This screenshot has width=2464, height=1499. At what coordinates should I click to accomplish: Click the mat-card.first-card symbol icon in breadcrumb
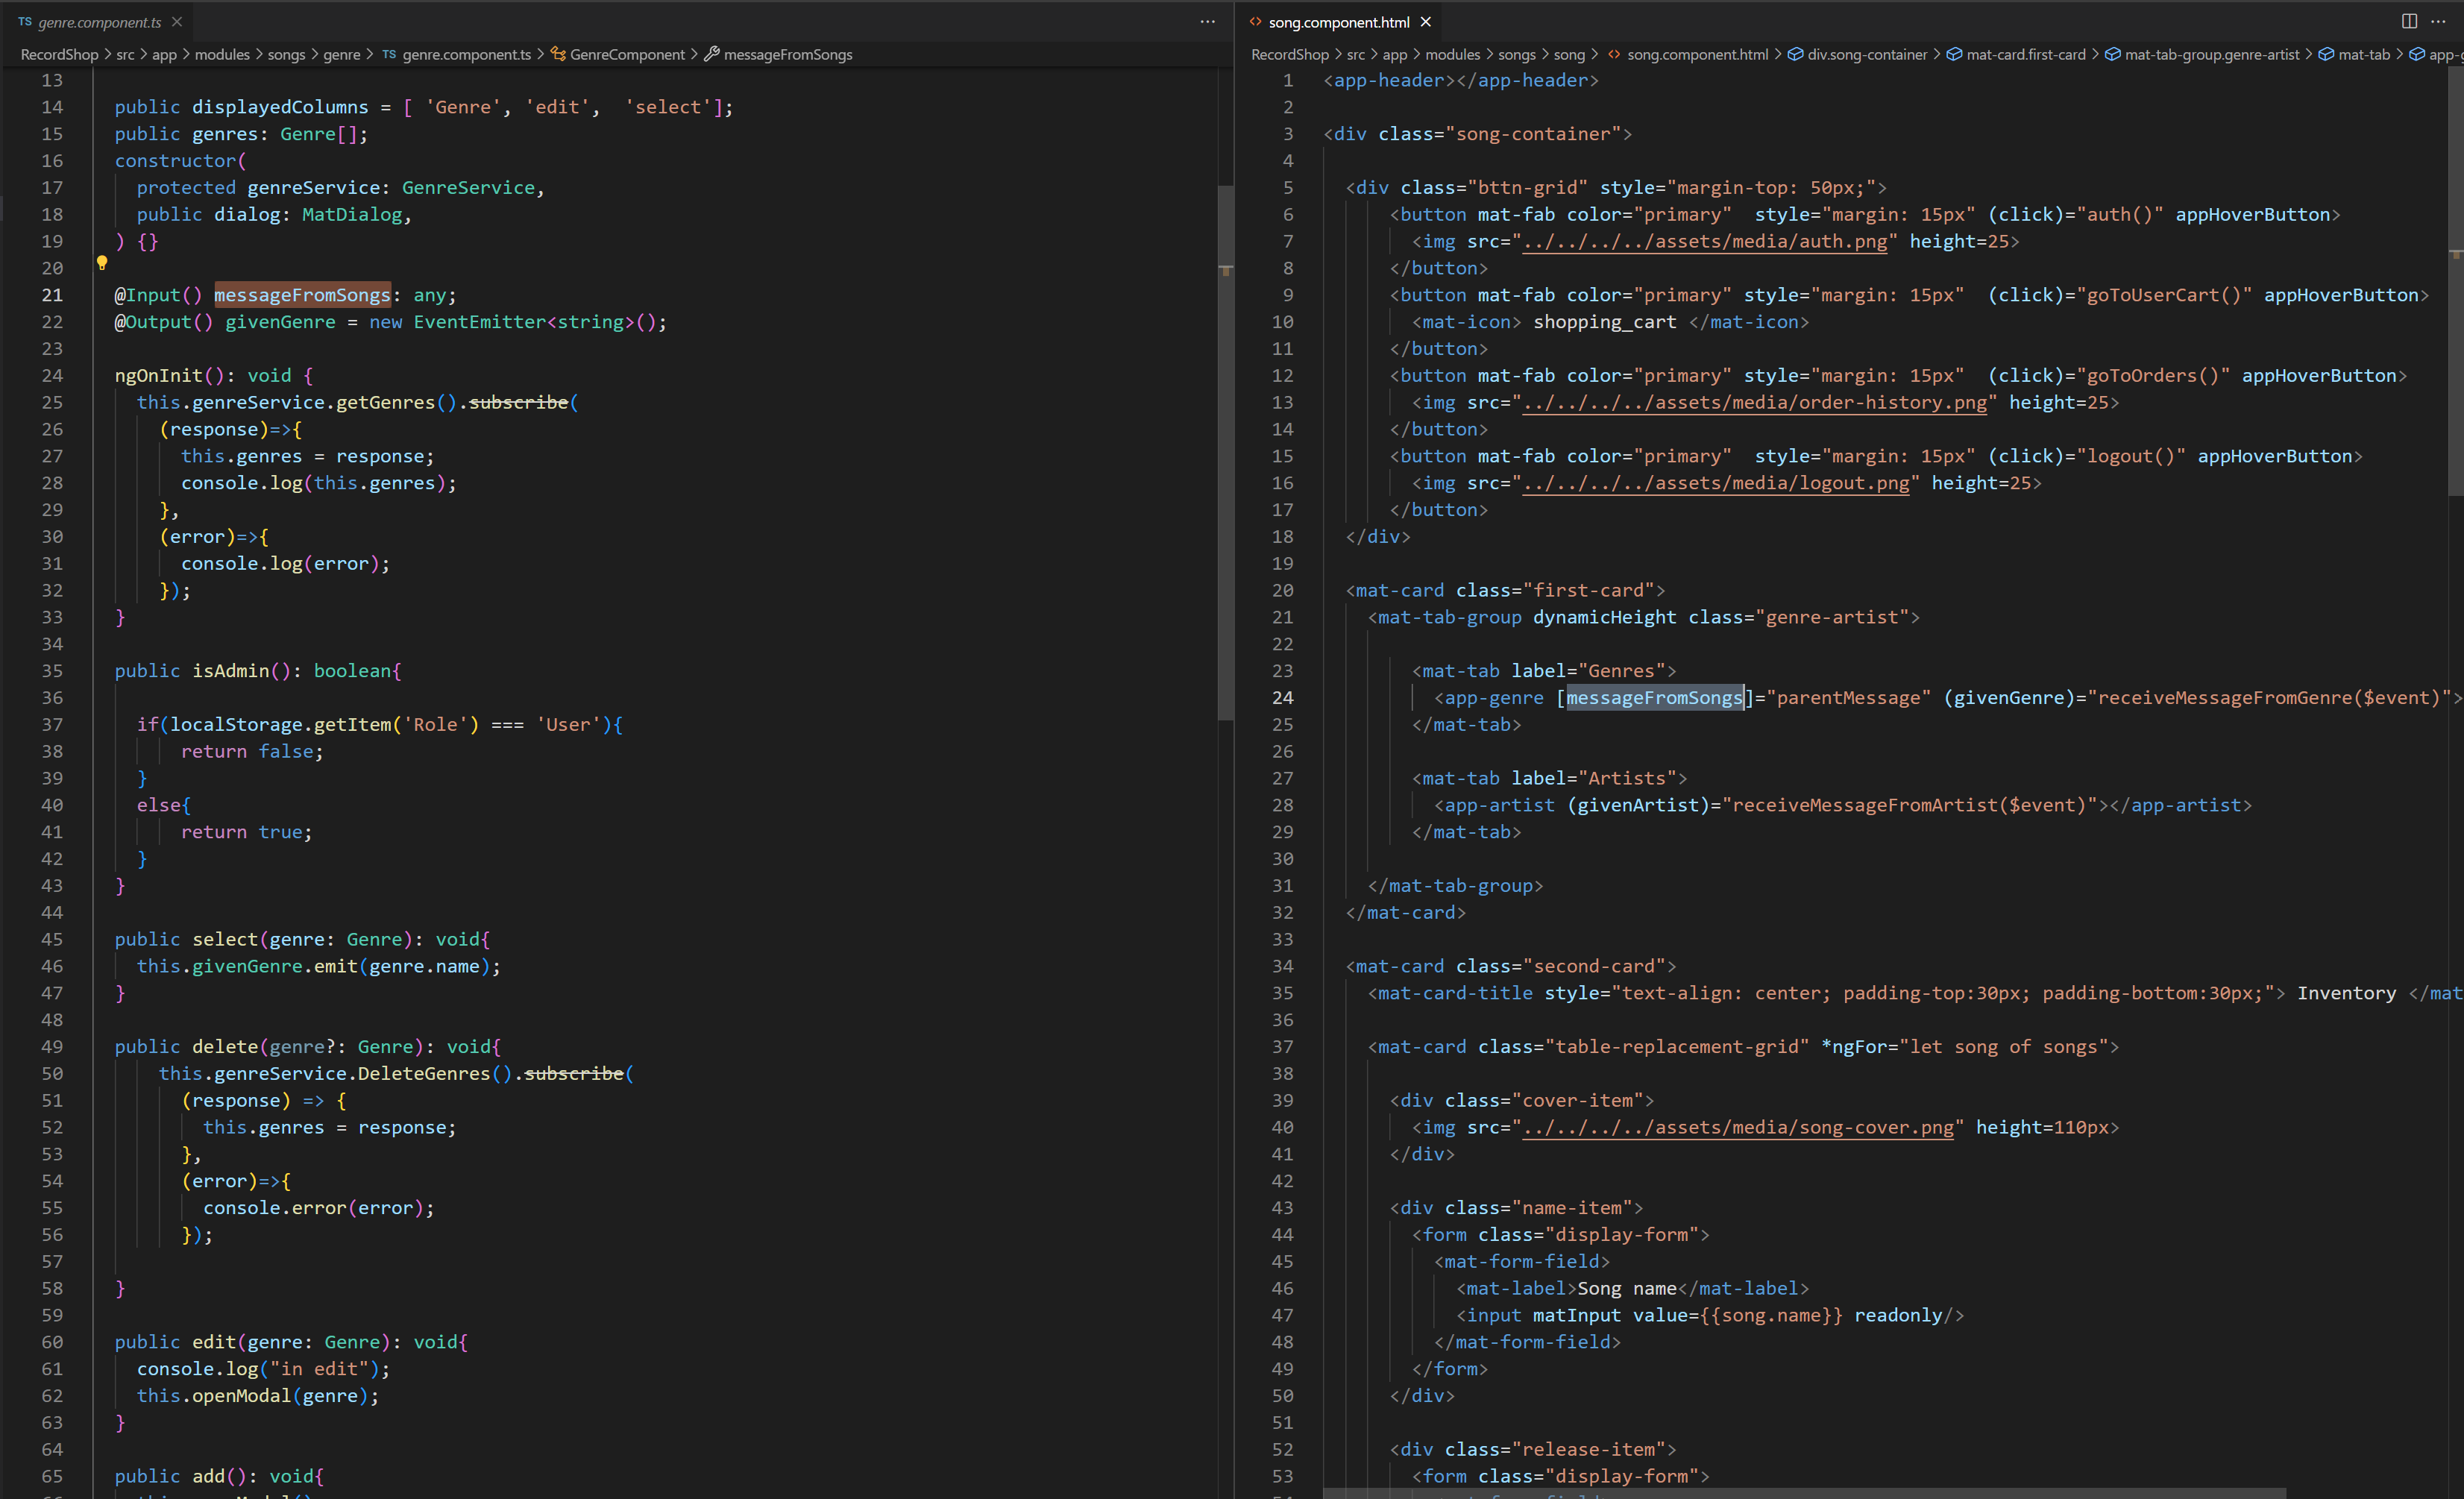click(x=1953, y=54)
